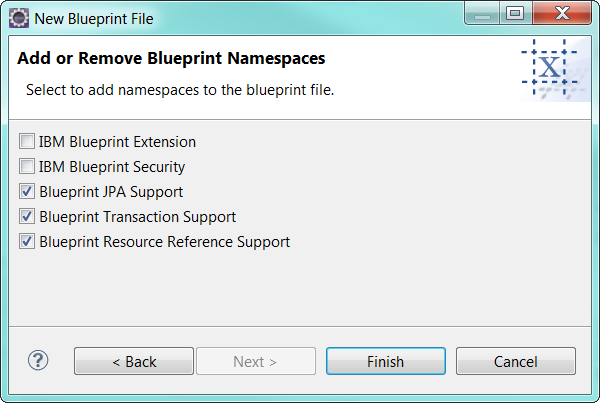Screen dimensions: 600x403
Task: Cancel the blueprint wizard
Action: [516, 361]
